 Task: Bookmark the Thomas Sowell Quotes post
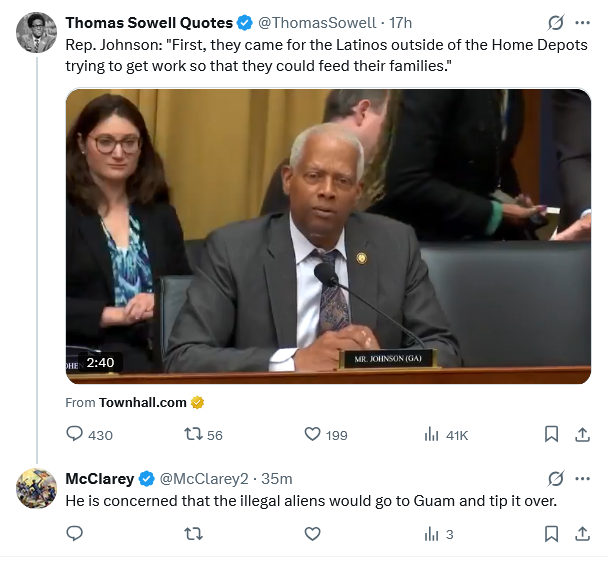(551, 434)
